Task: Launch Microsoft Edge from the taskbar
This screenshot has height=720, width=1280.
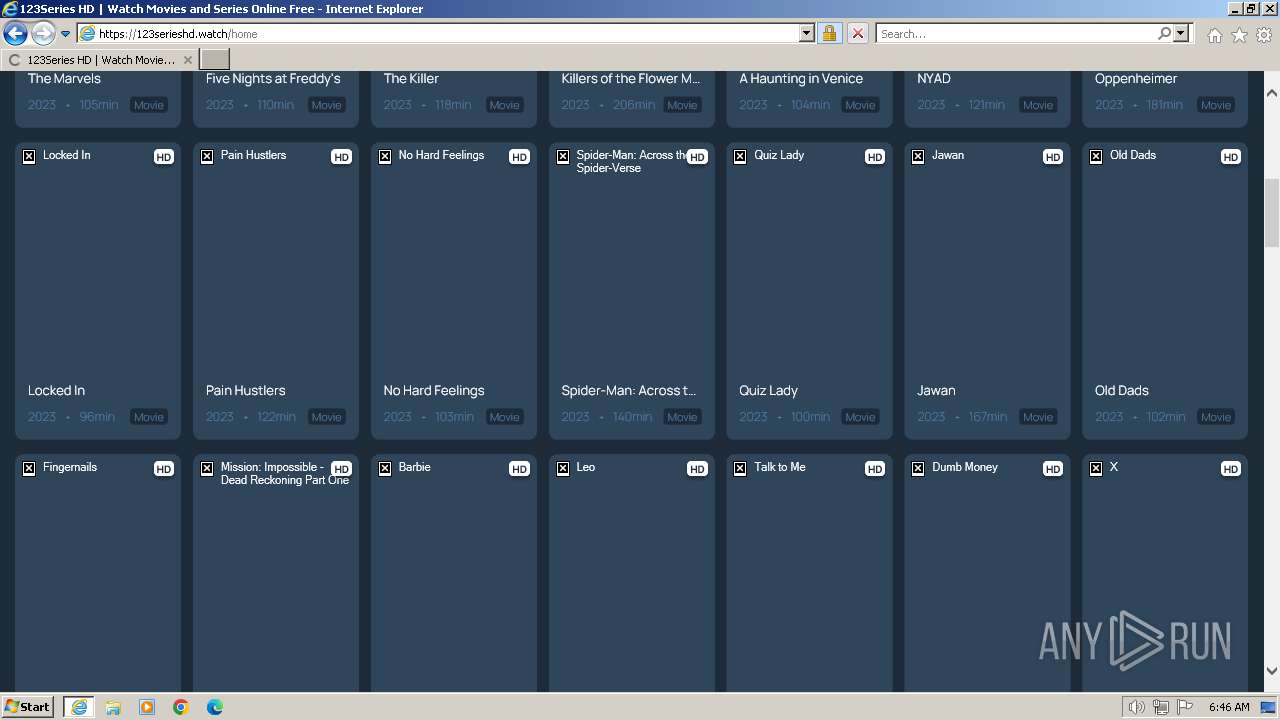Action: [x=215, y=707]
